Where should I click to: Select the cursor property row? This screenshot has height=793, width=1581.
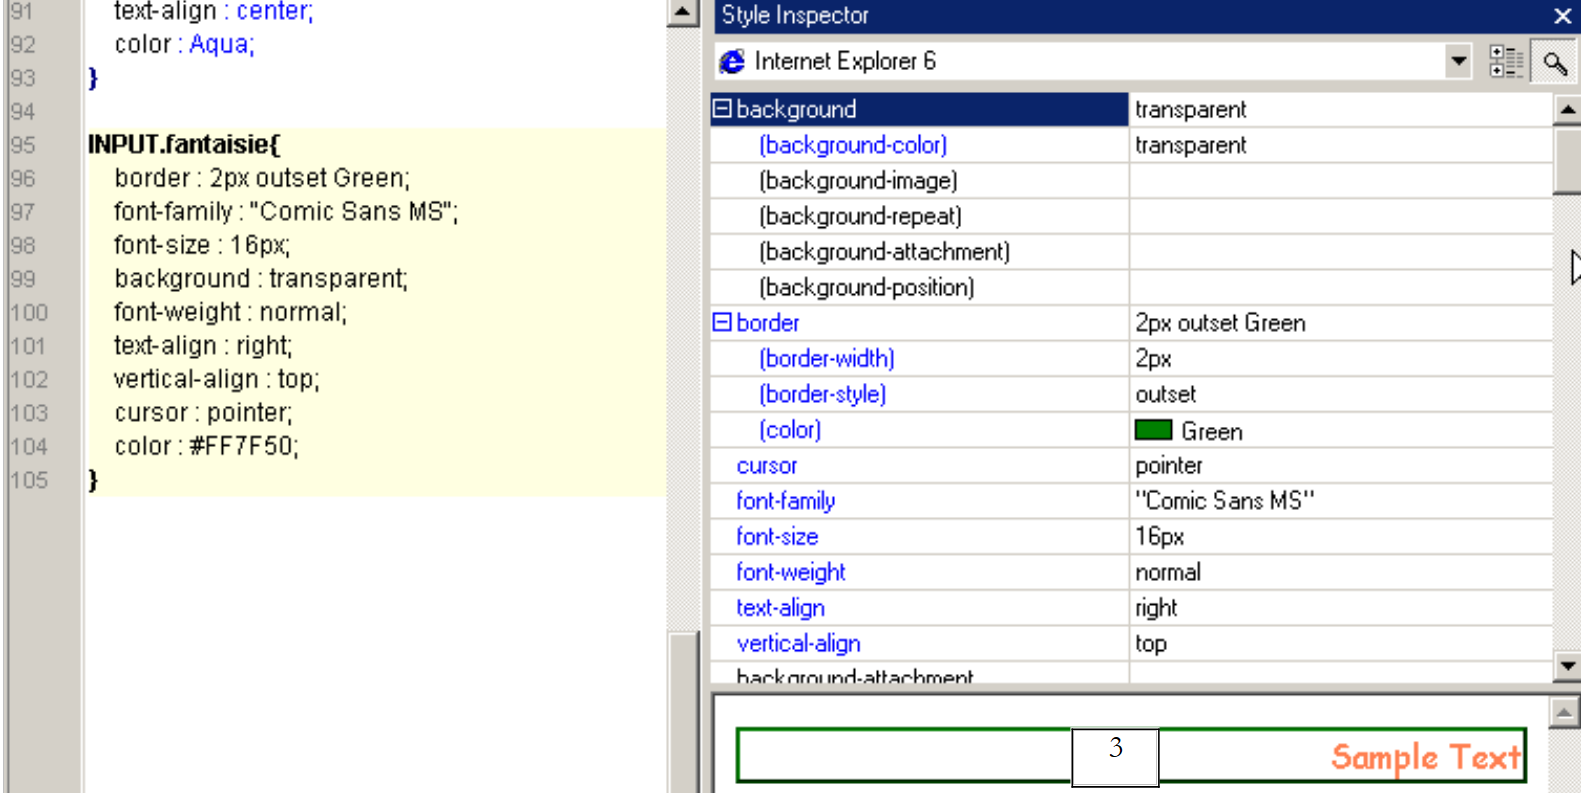point(767,466)
